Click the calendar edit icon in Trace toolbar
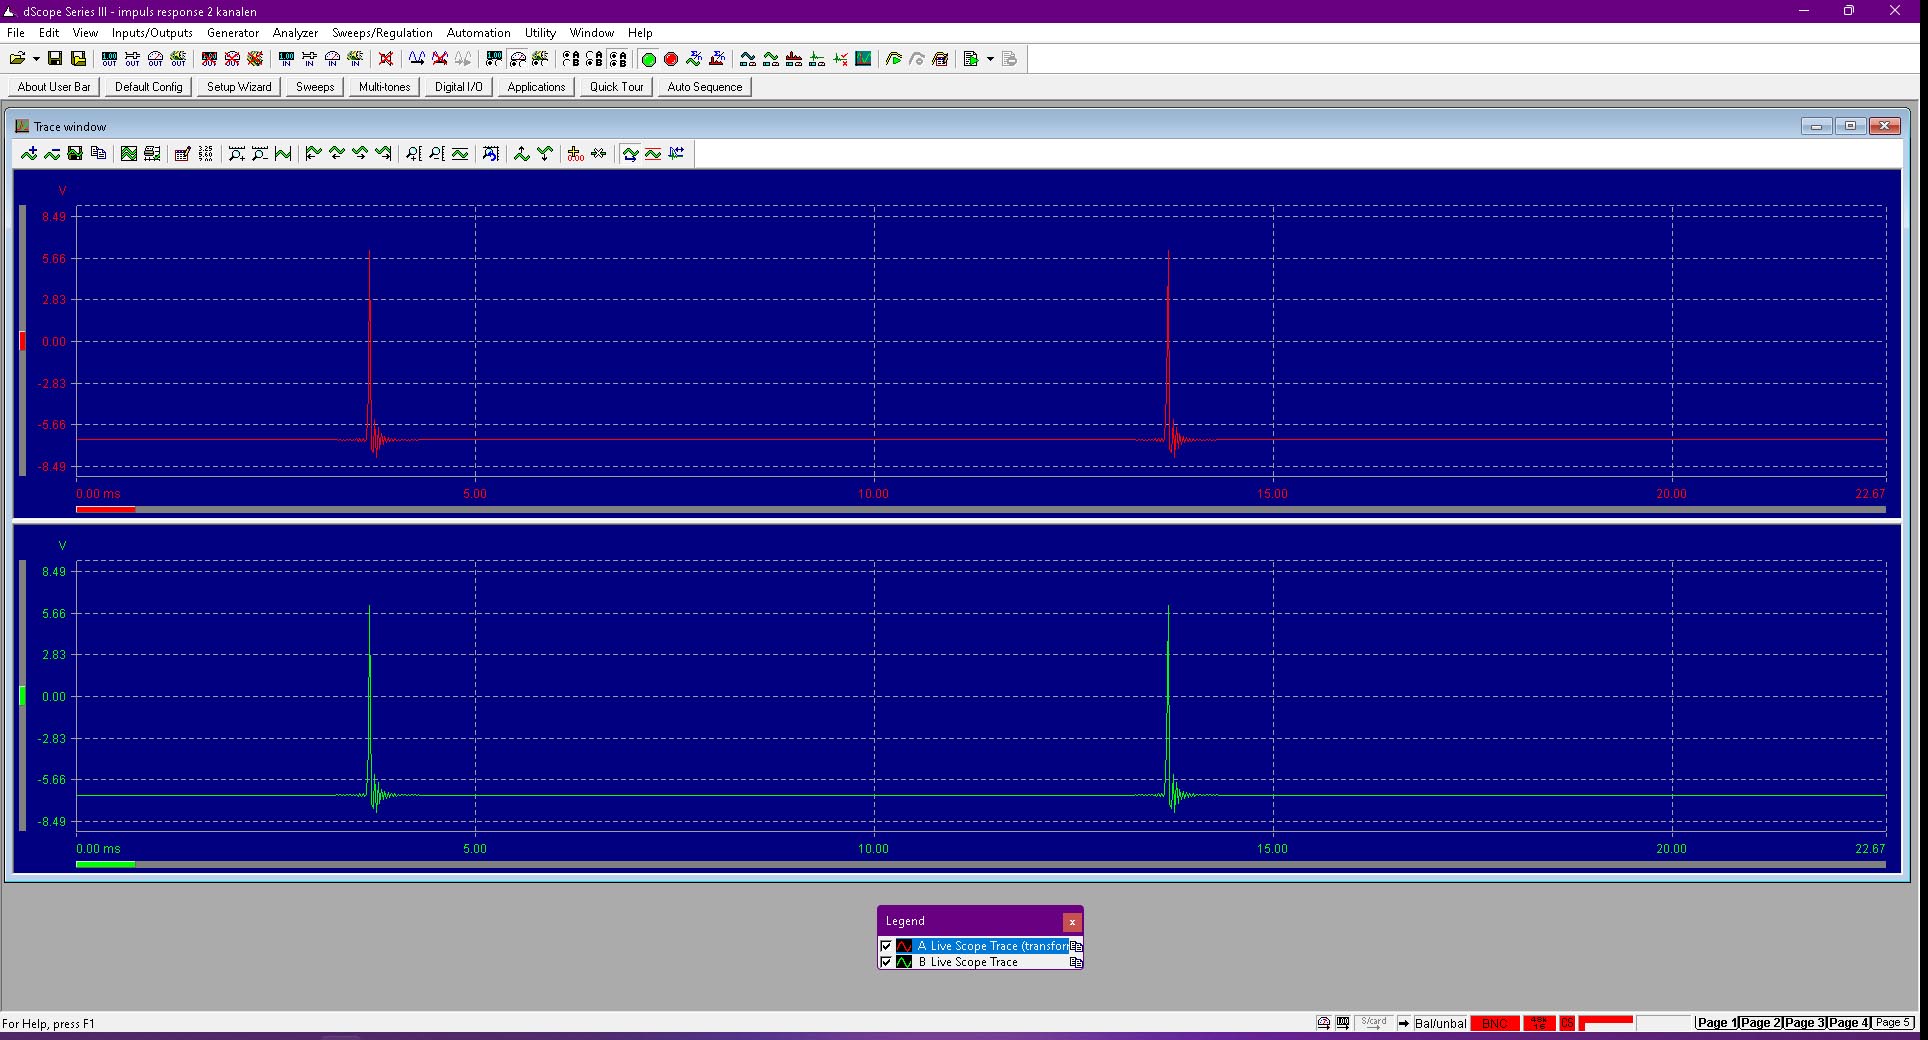 [182, 154]
